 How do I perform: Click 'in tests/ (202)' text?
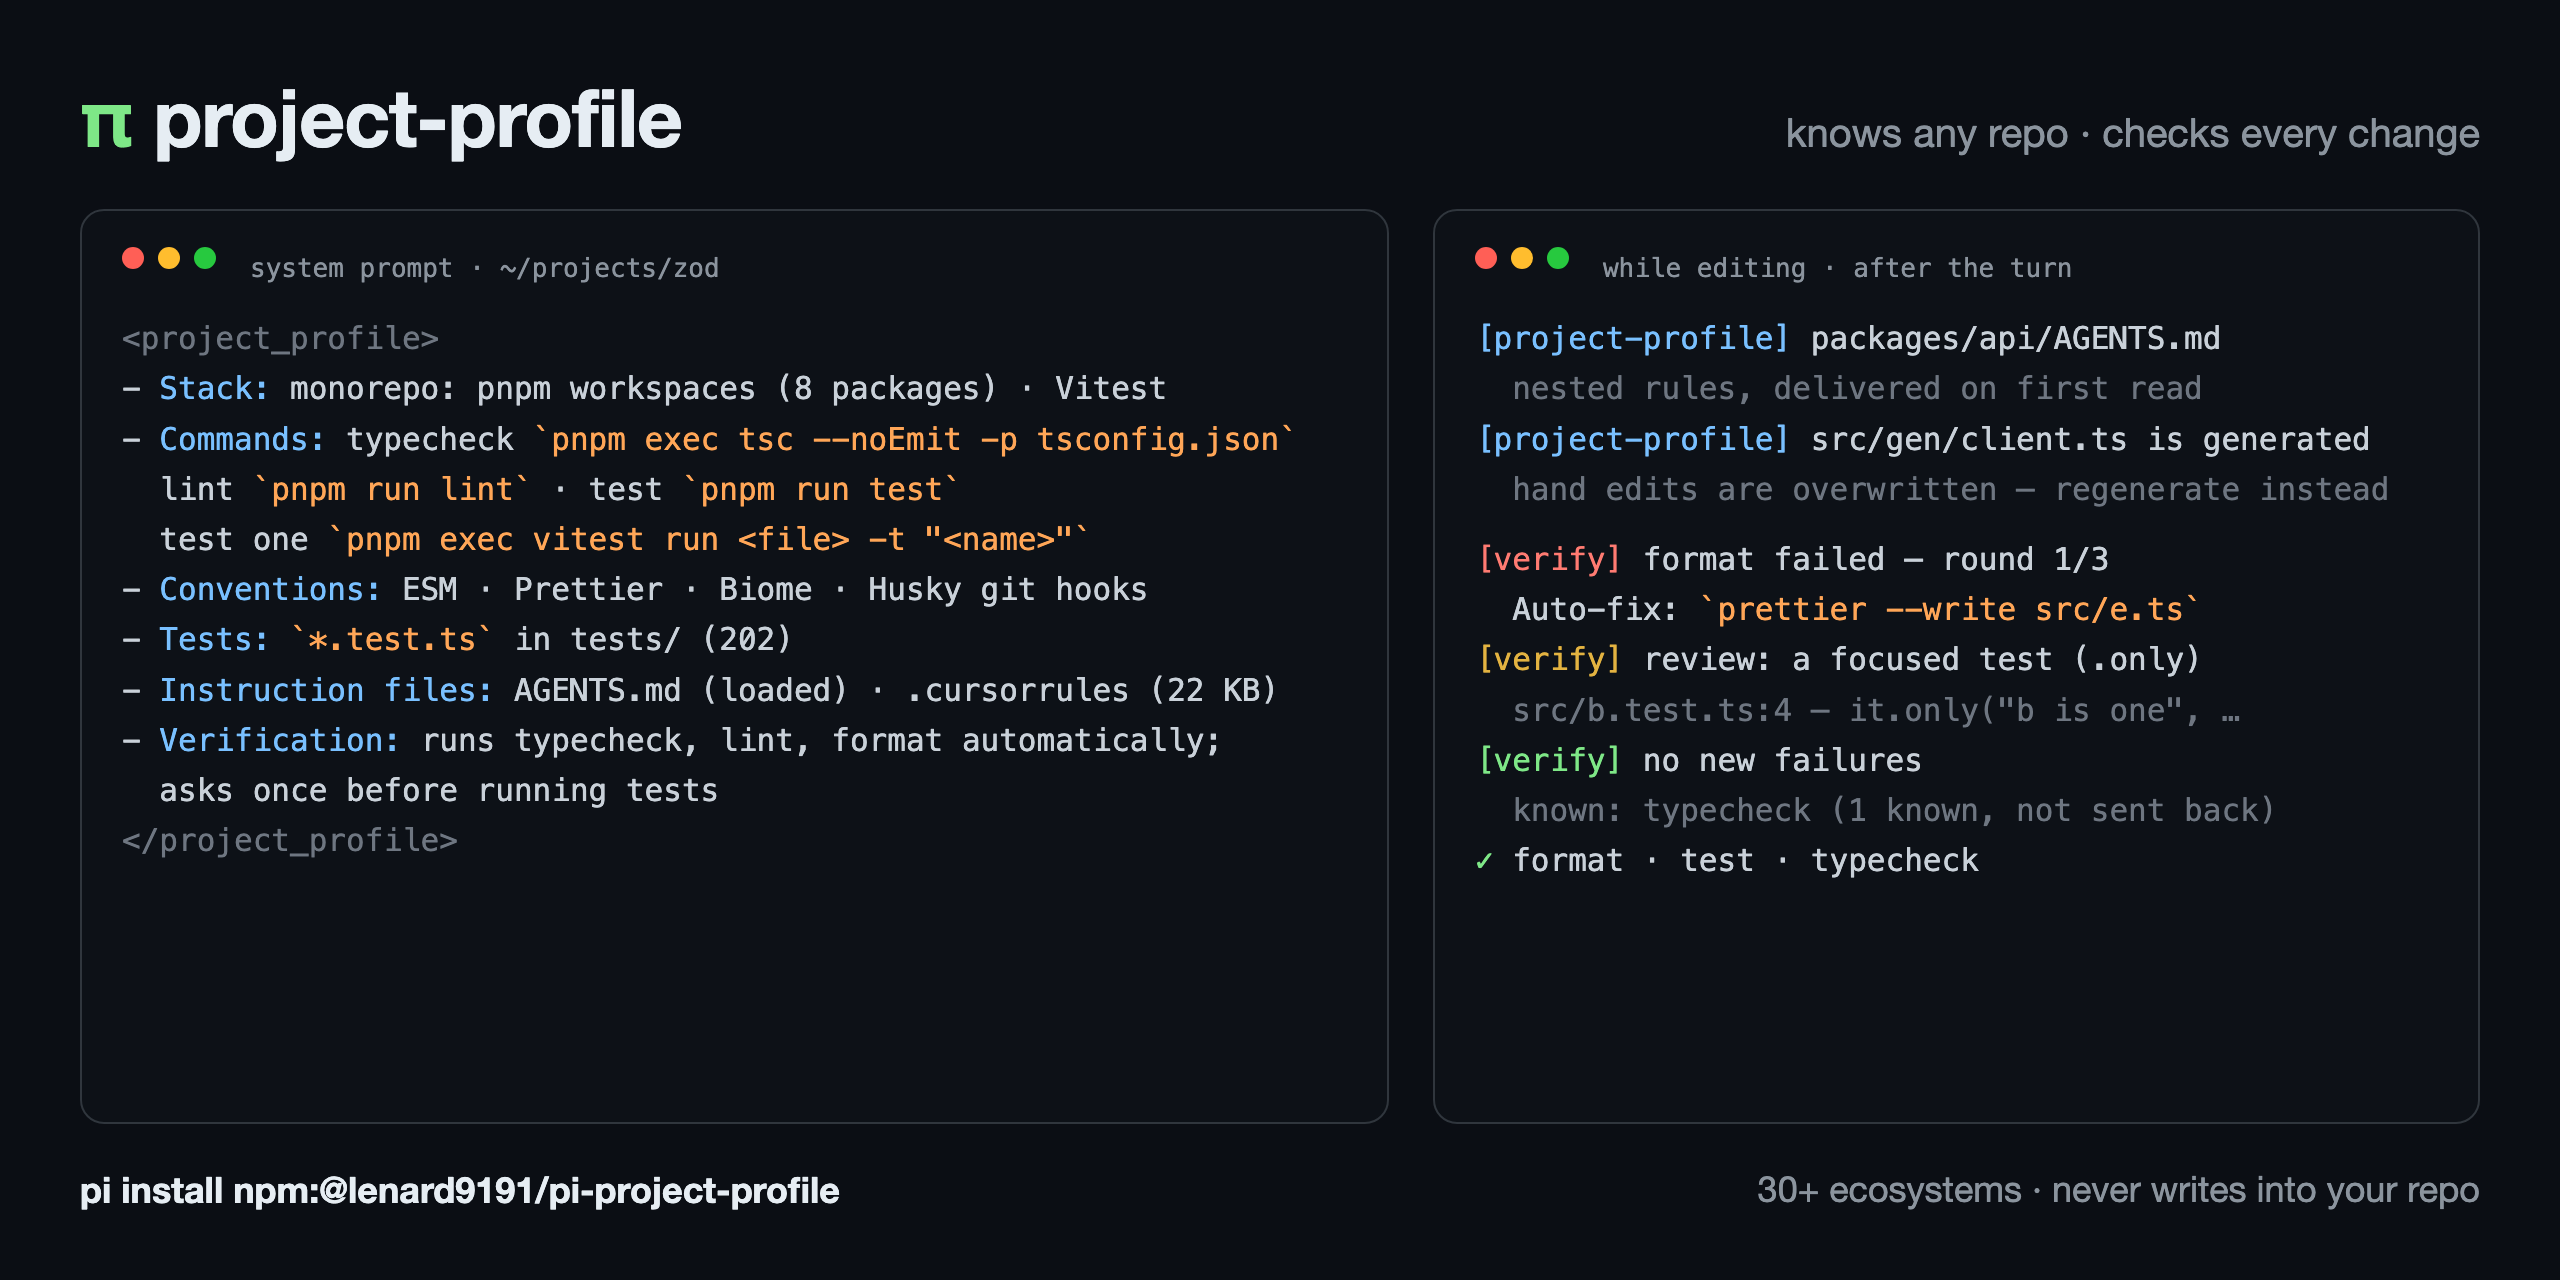pos(652,640)
